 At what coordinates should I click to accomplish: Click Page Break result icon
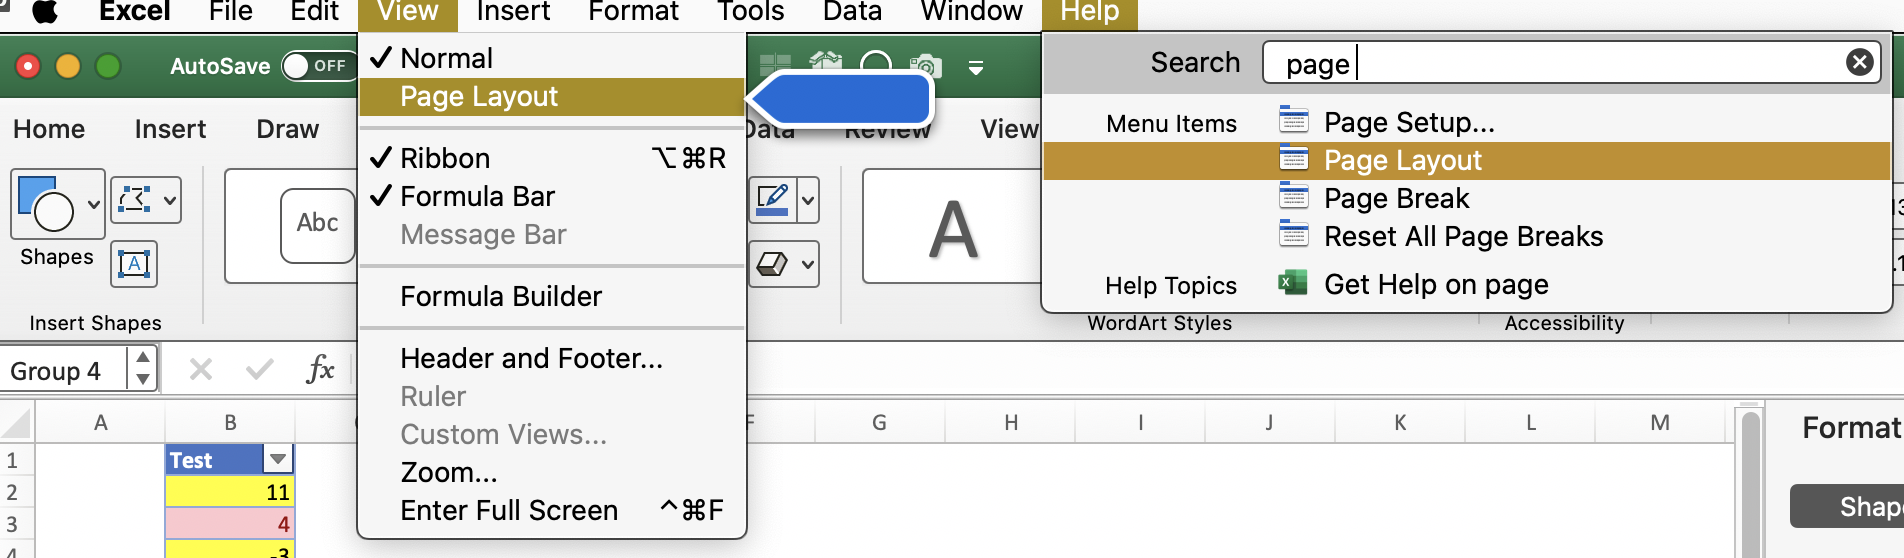pos(1293,196)
